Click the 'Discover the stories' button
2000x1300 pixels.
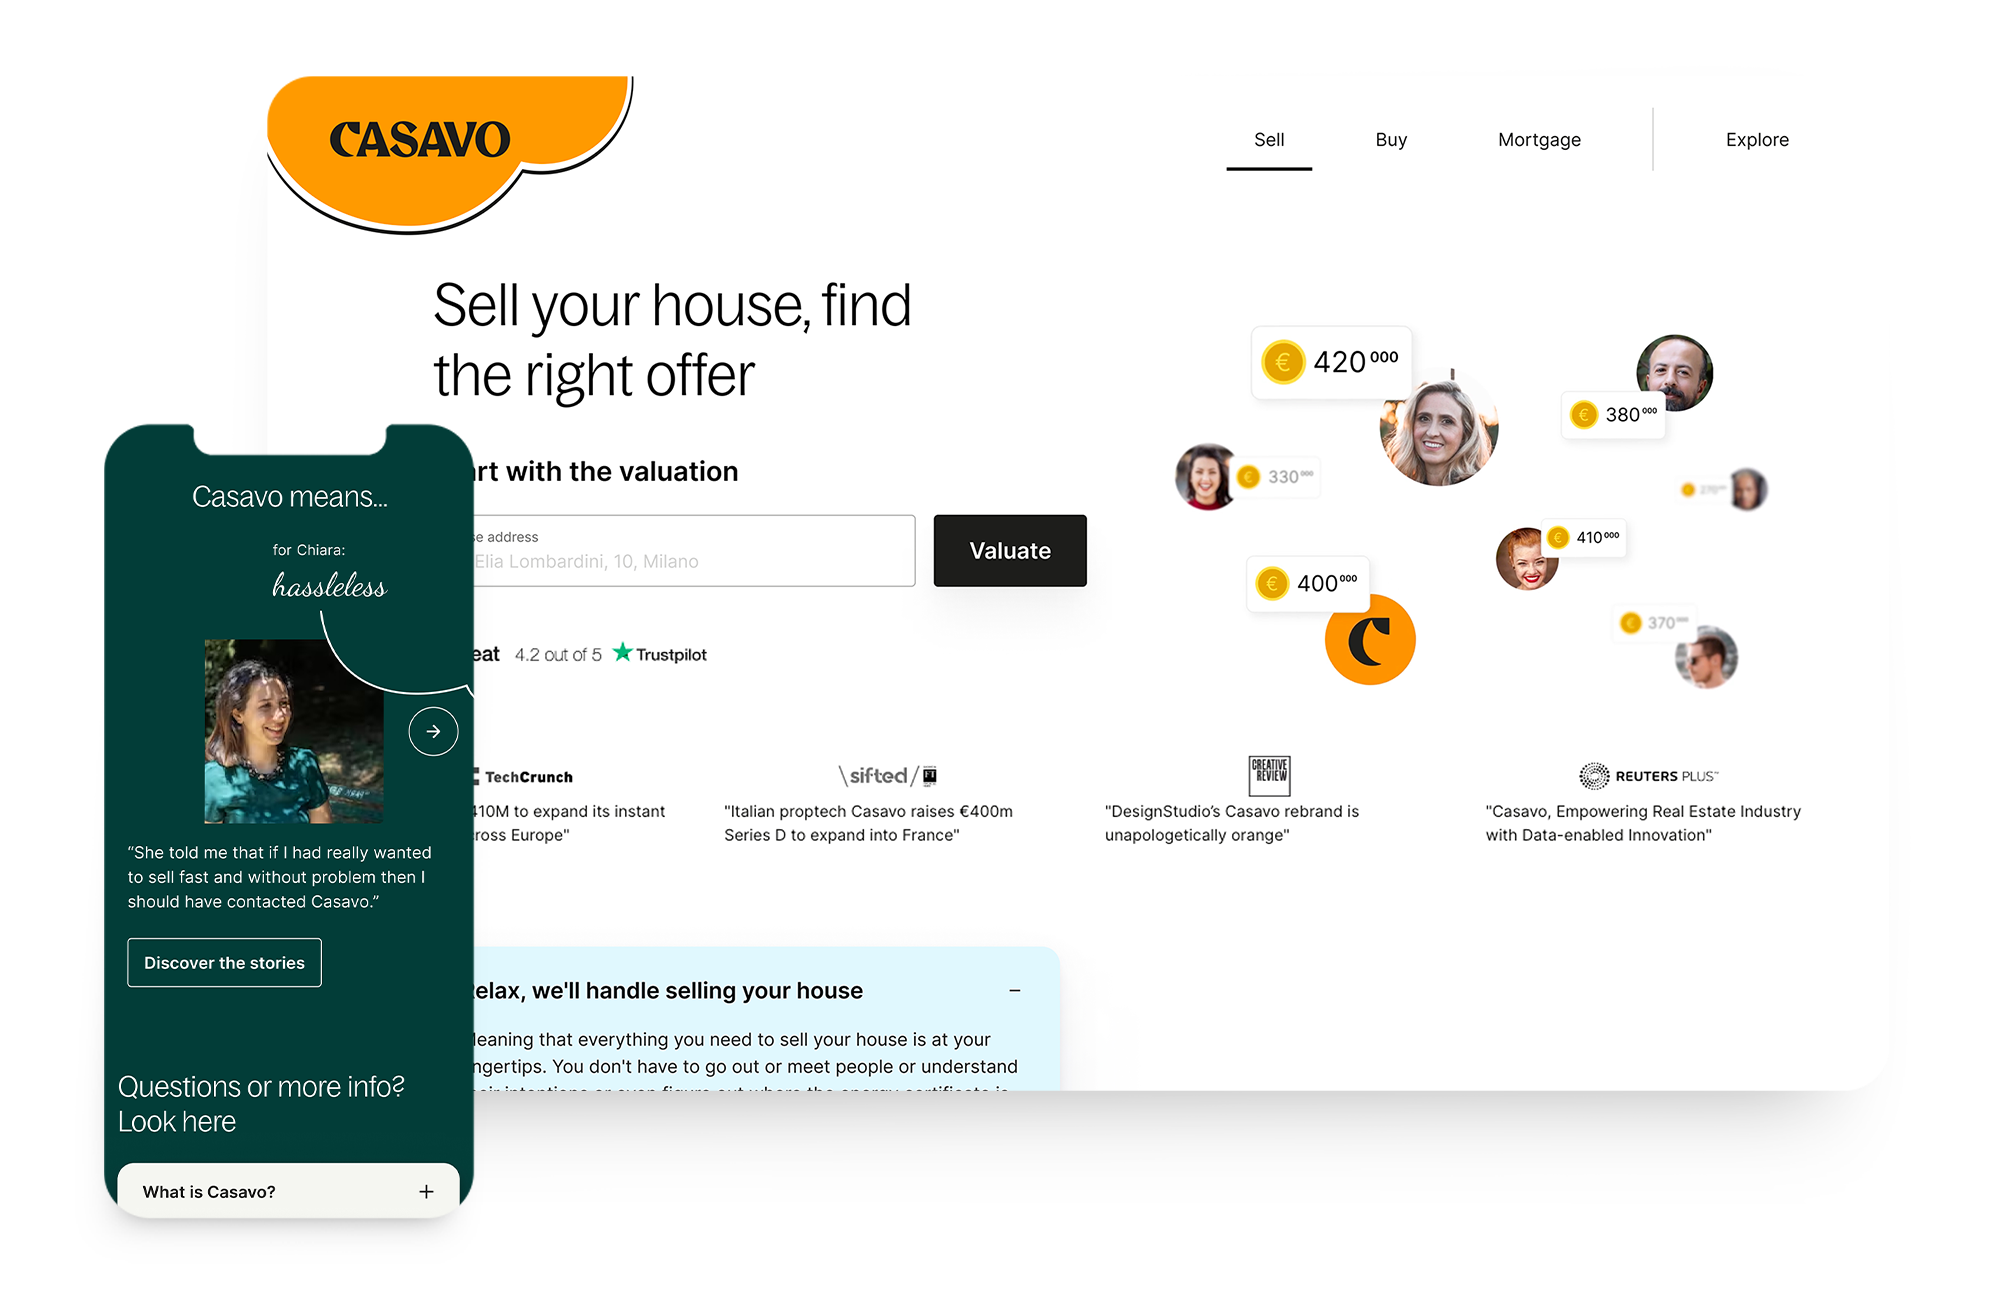click(x=224, y=962)
